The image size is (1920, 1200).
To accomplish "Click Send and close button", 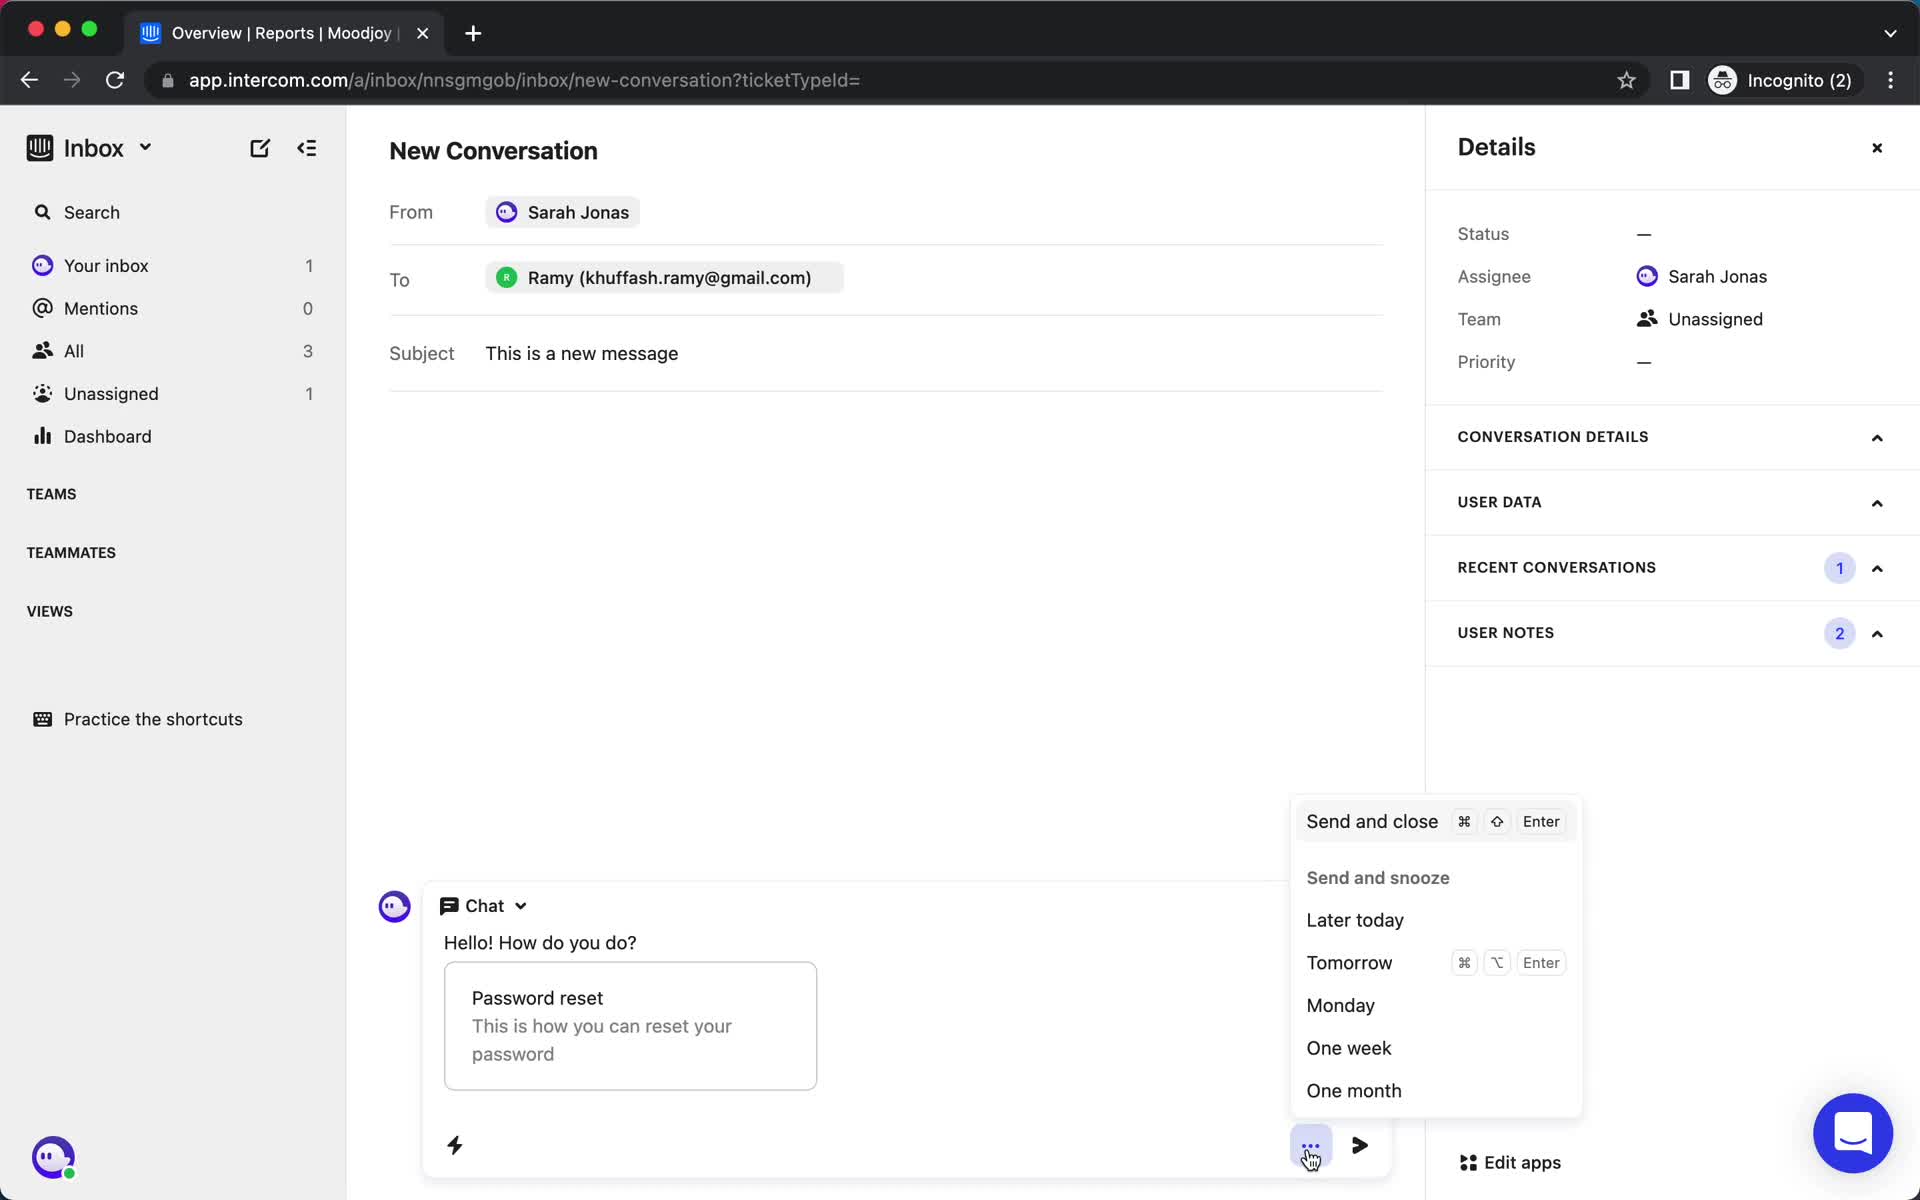I will click(x=1371, y=820).
